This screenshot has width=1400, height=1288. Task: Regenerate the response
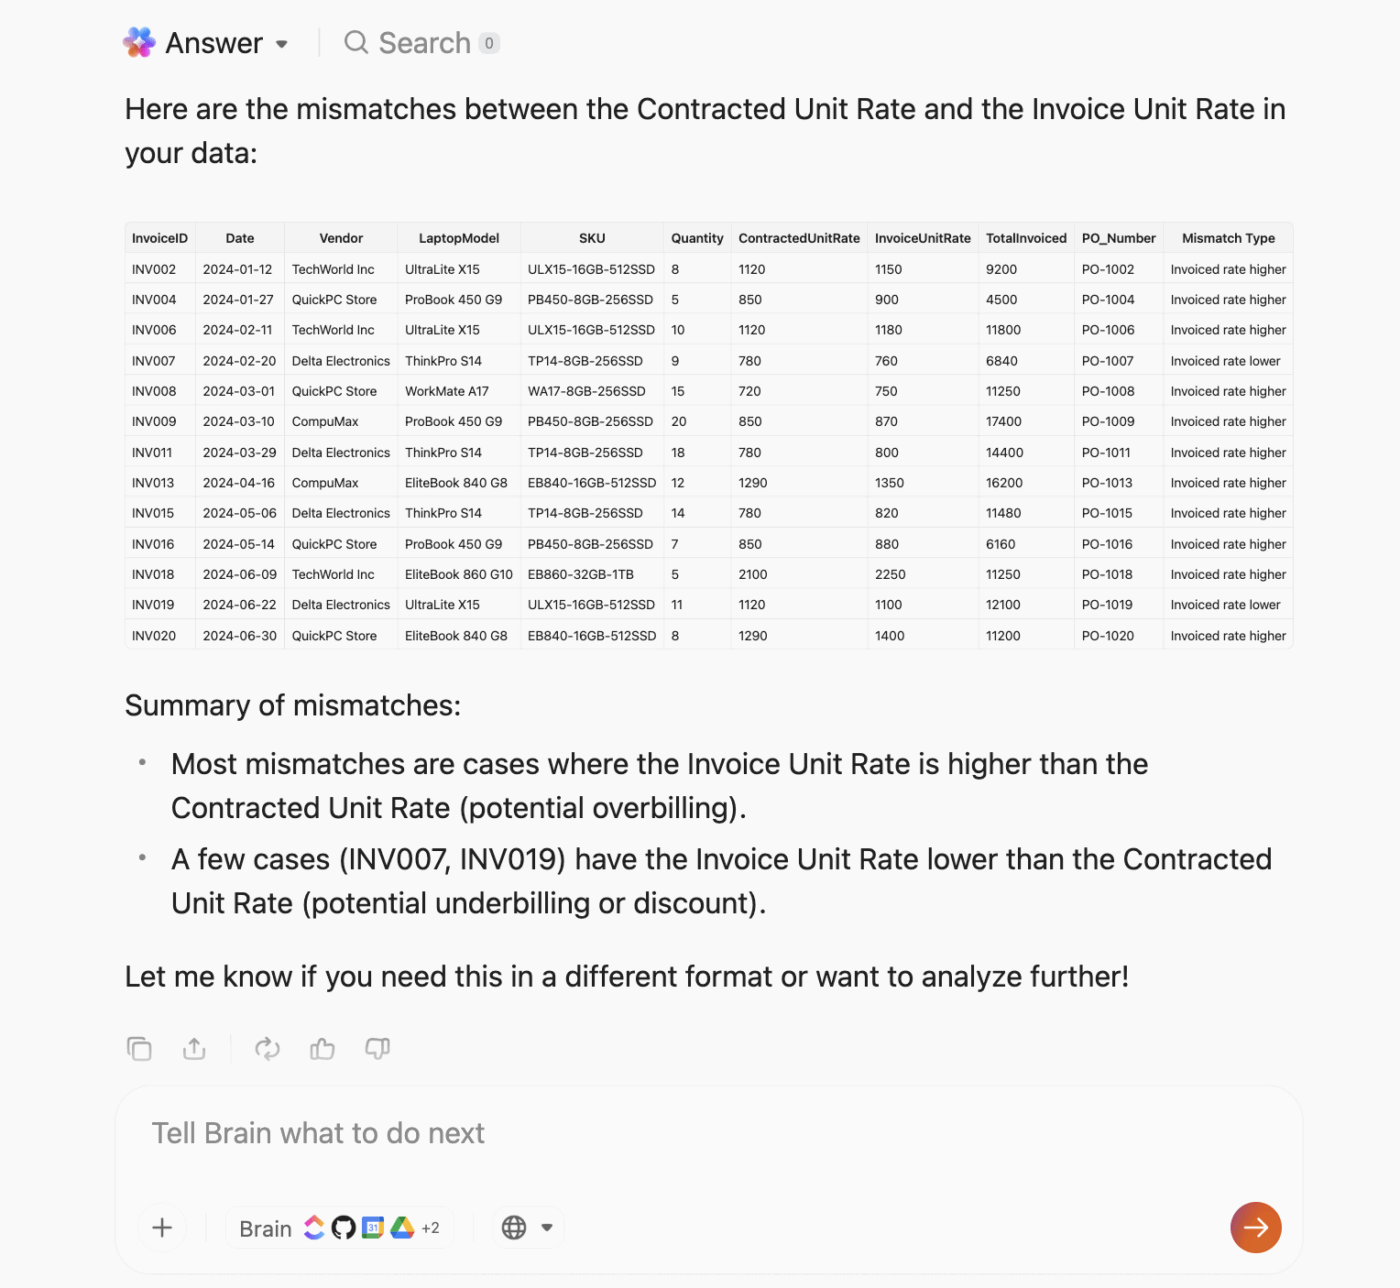(x=267, y=1048)
